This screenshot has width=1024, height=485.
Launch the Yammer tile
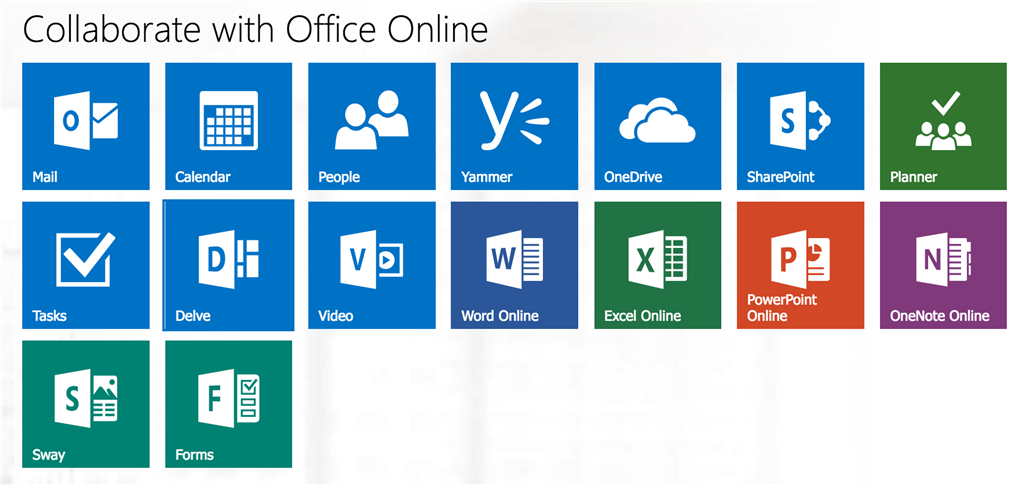point(515,126)
